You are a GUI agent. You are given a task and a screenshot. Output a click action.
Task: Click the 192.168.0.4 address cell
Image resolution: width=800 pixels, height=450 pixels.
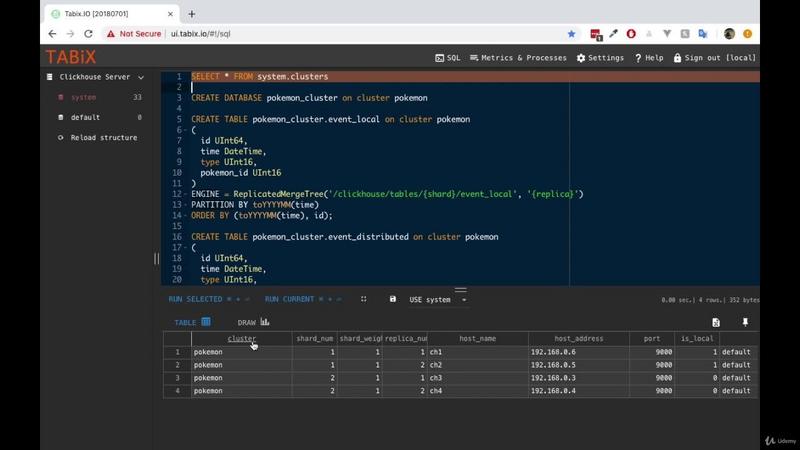click(x=579, y=391)
